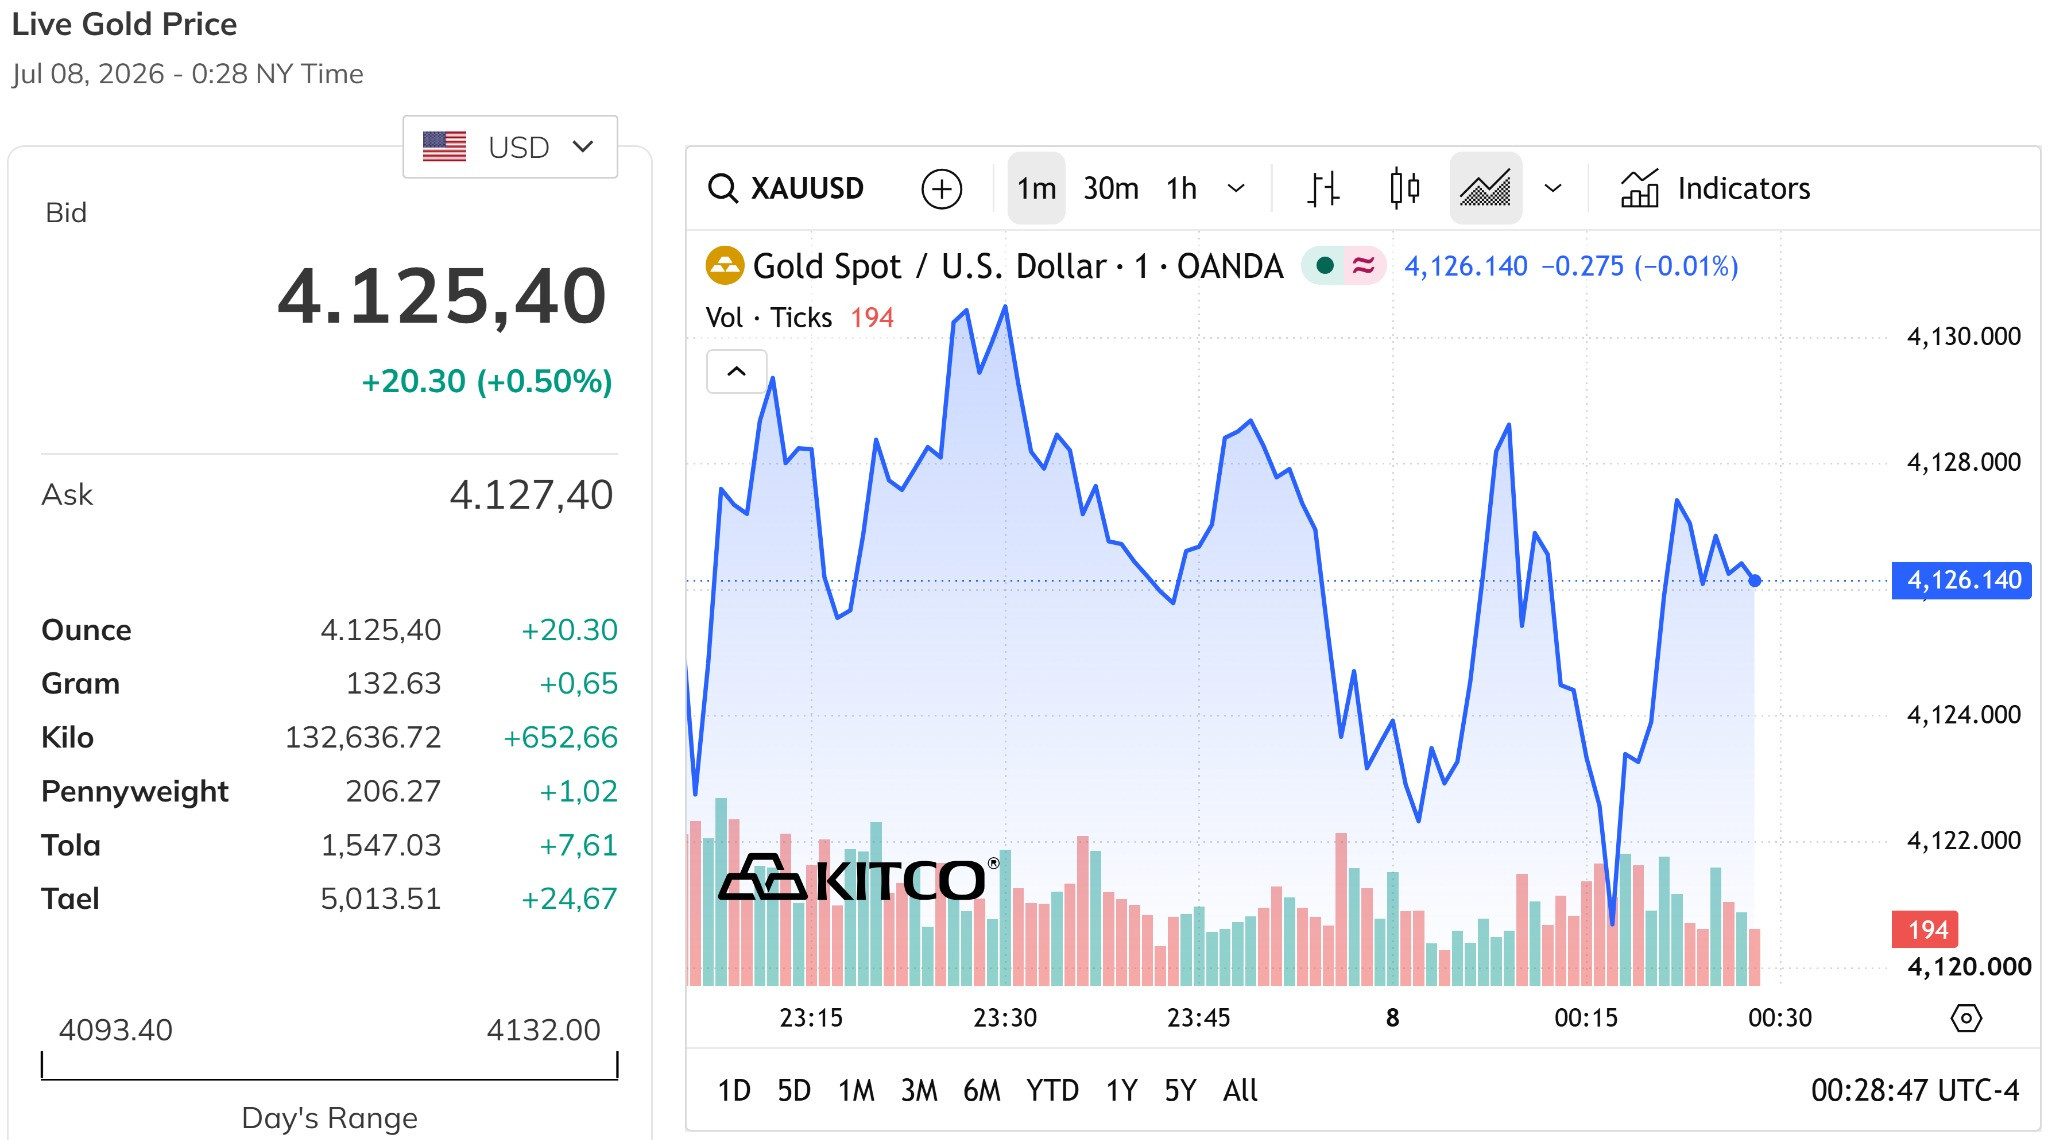Click the Kitco logo watermark
This screenshot has height=1140, width=2048.
pos(859,879)
